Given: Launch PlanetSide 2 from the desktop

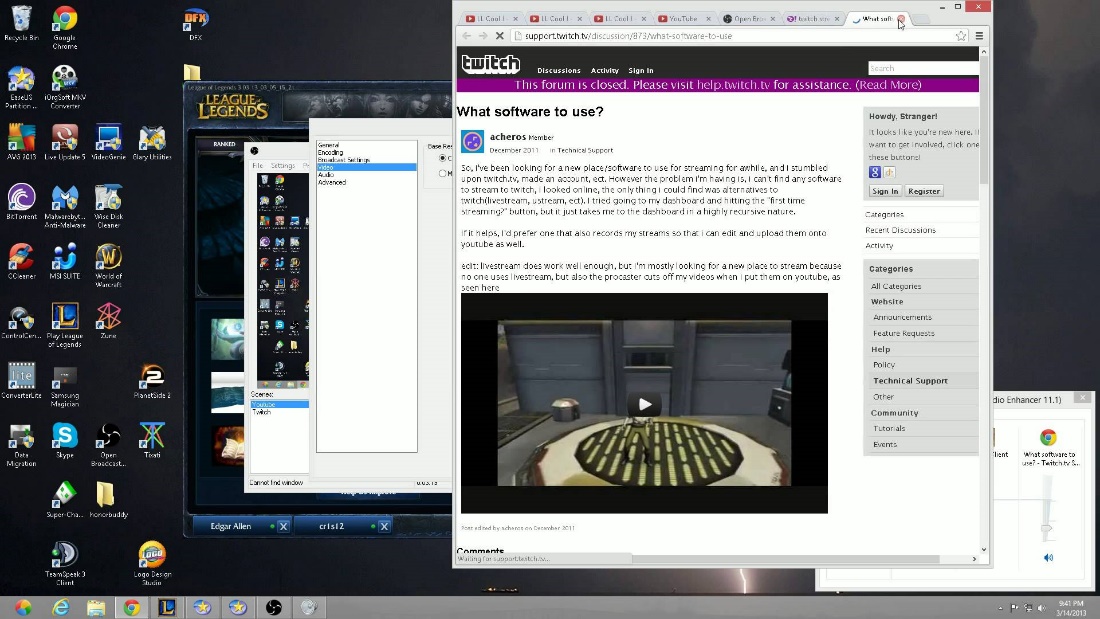Looking at the screenshot, I should tap(152, 380).
